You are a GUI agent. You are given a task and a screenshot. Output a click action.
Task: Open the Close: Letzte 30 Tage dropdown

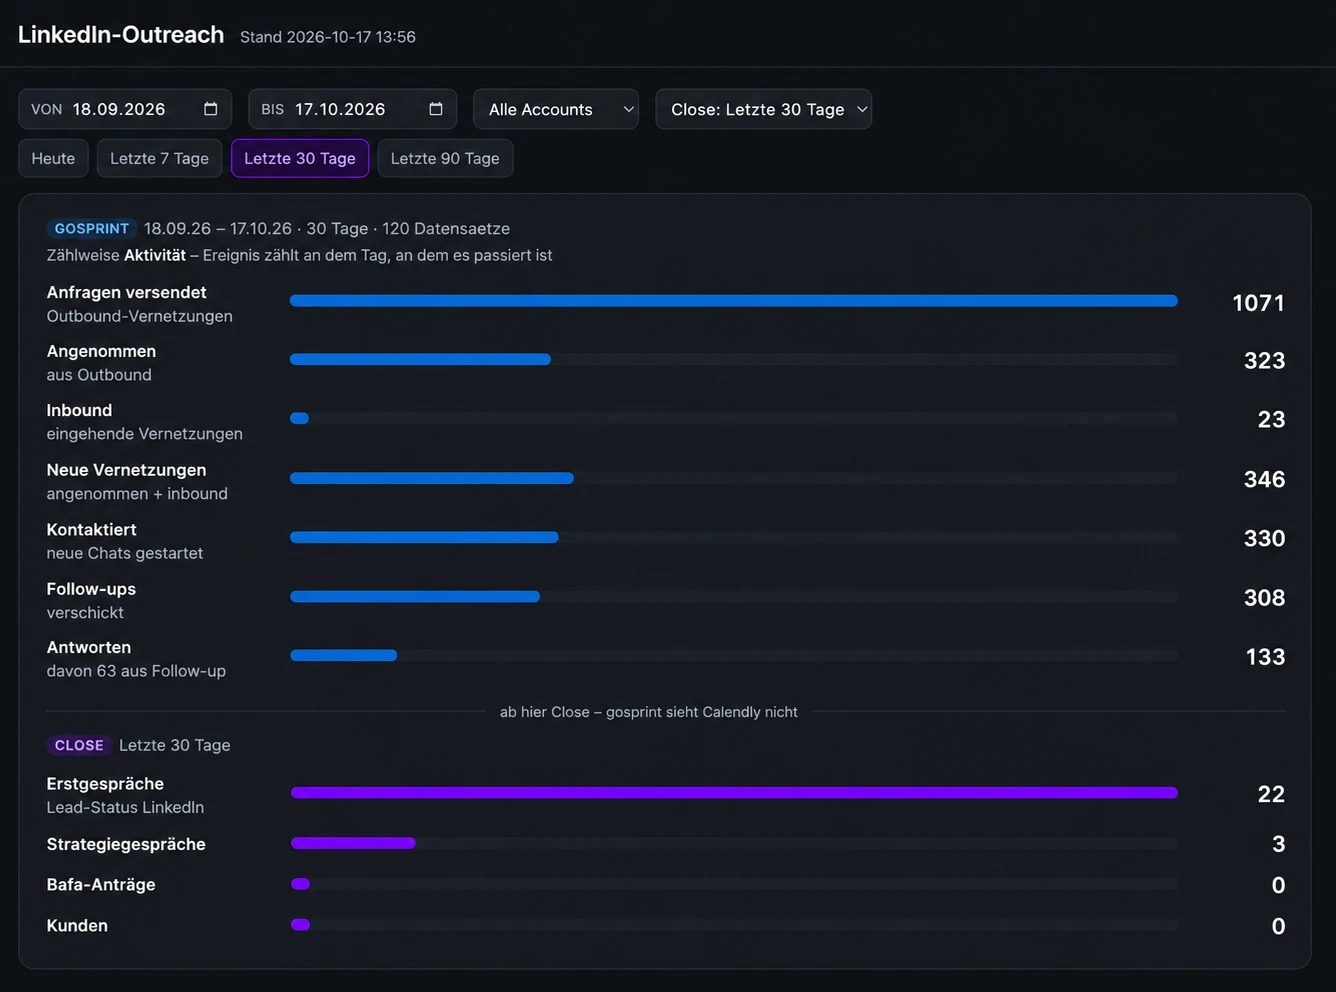point(763,109)
